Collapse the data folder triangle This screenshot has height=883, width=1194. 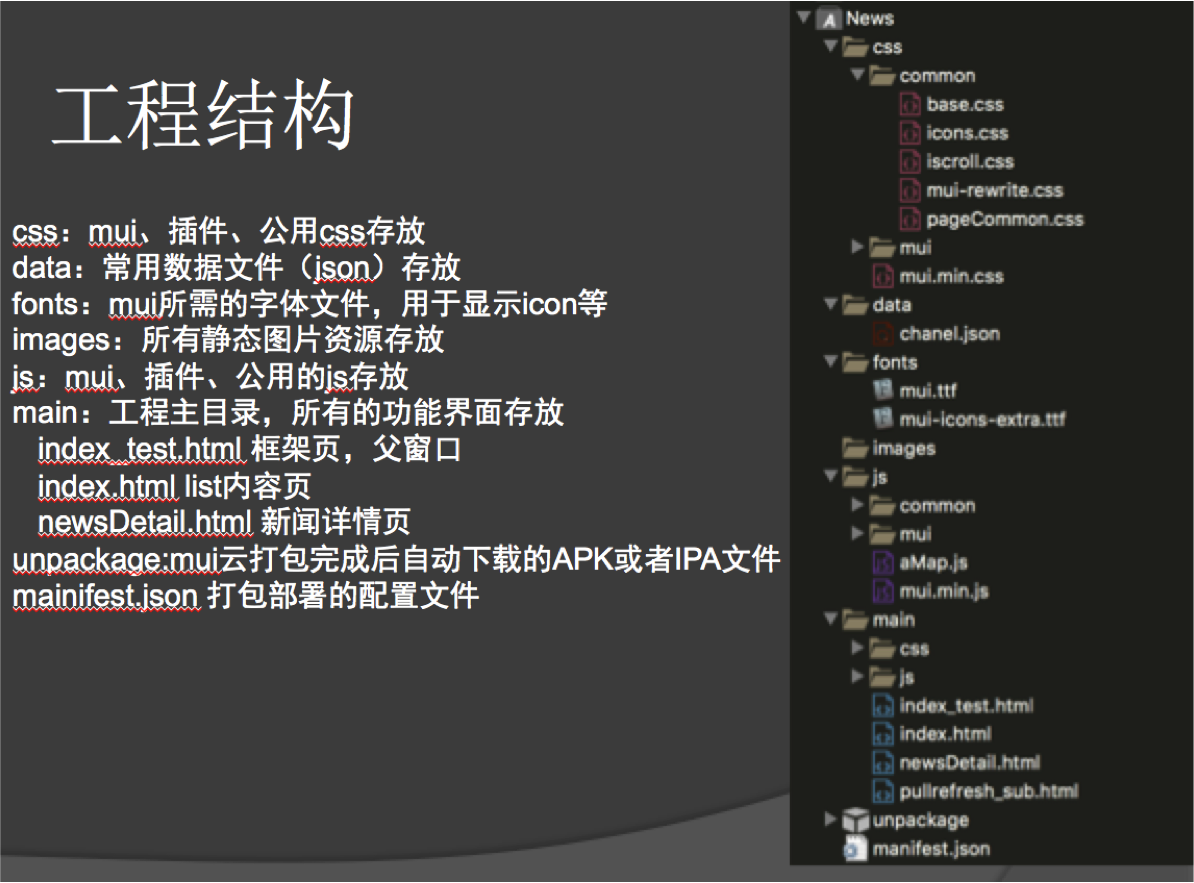(x=830, y=305)
